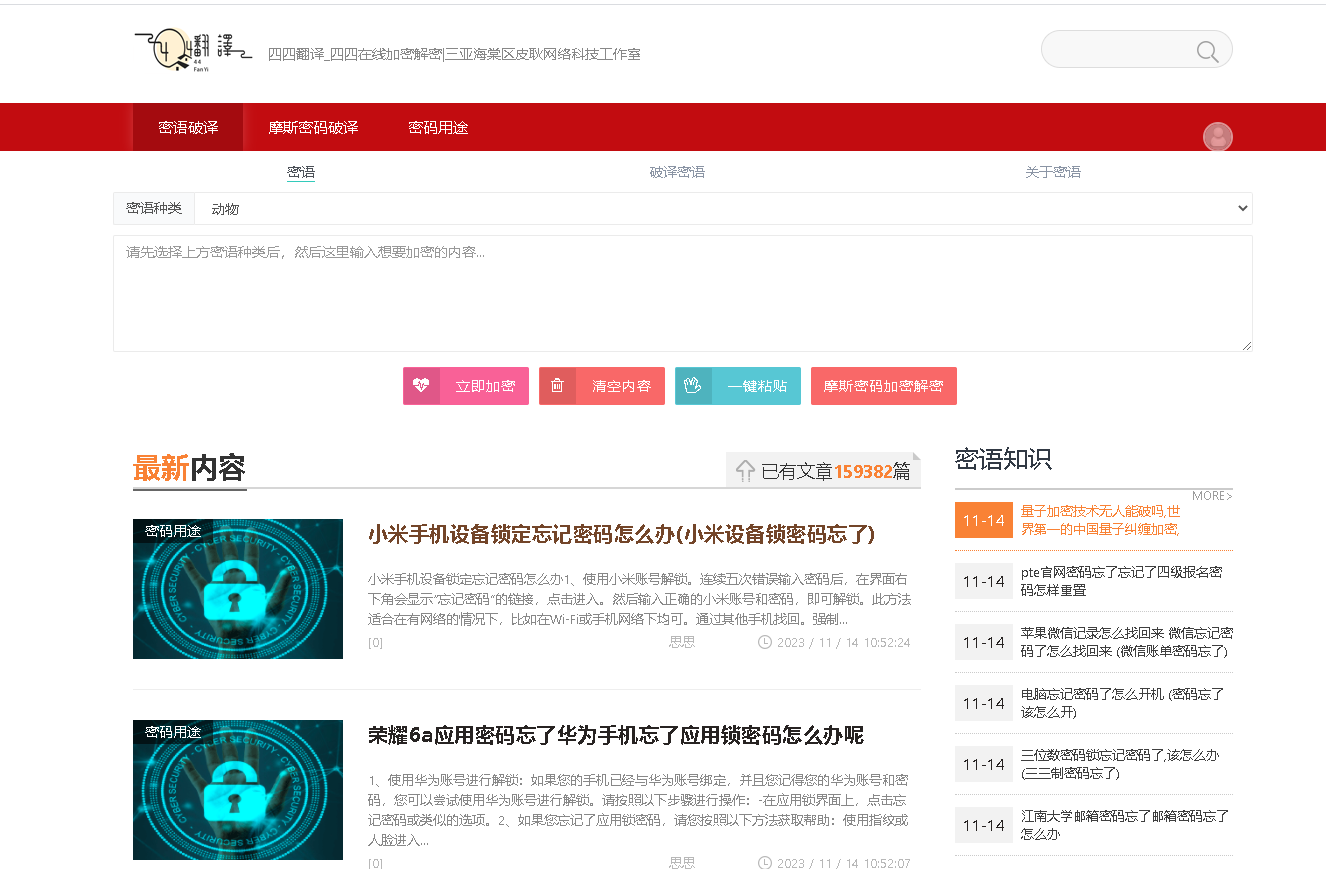Select the 破译密语 tab
This screenshot has width=1326, height=869.
678,172
